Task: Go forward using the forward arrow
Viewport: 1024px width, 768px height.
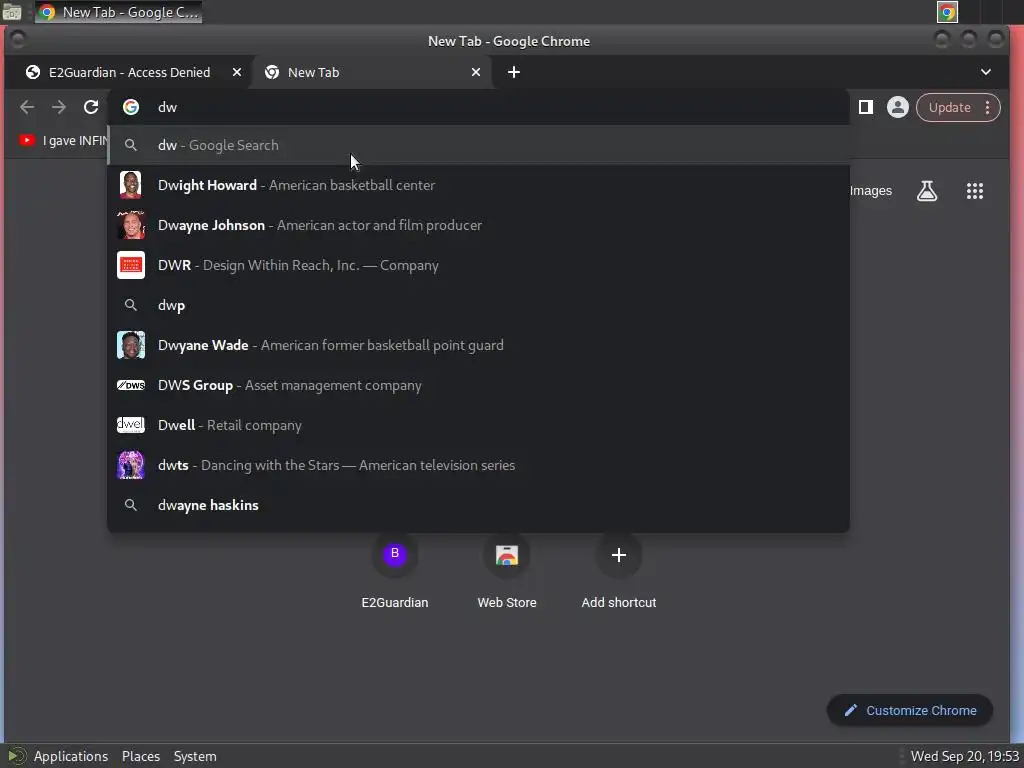Action: (x=59, y=107)
